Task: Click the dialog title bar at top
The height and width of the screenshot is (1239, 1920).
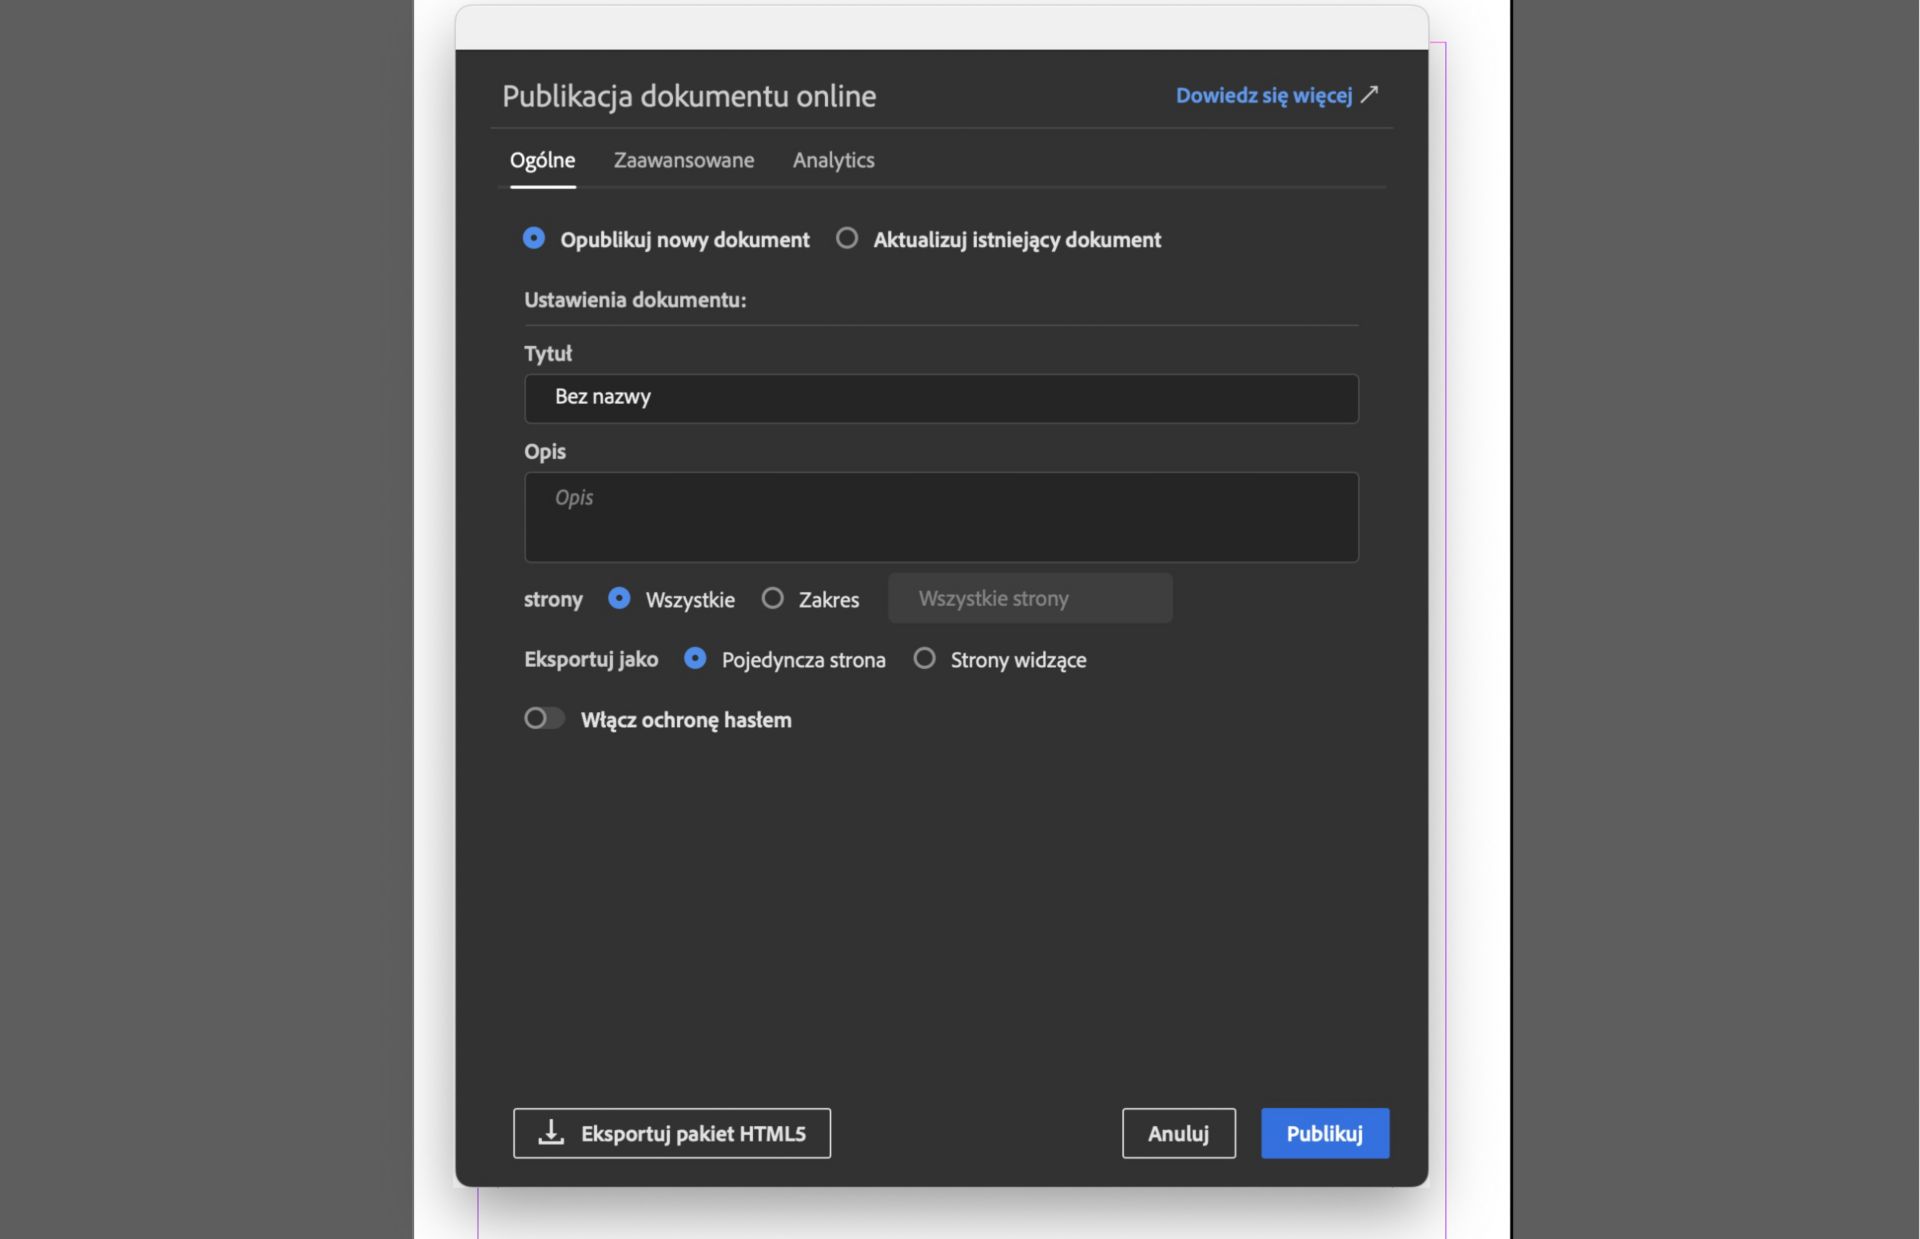Action: pos(940,28)
